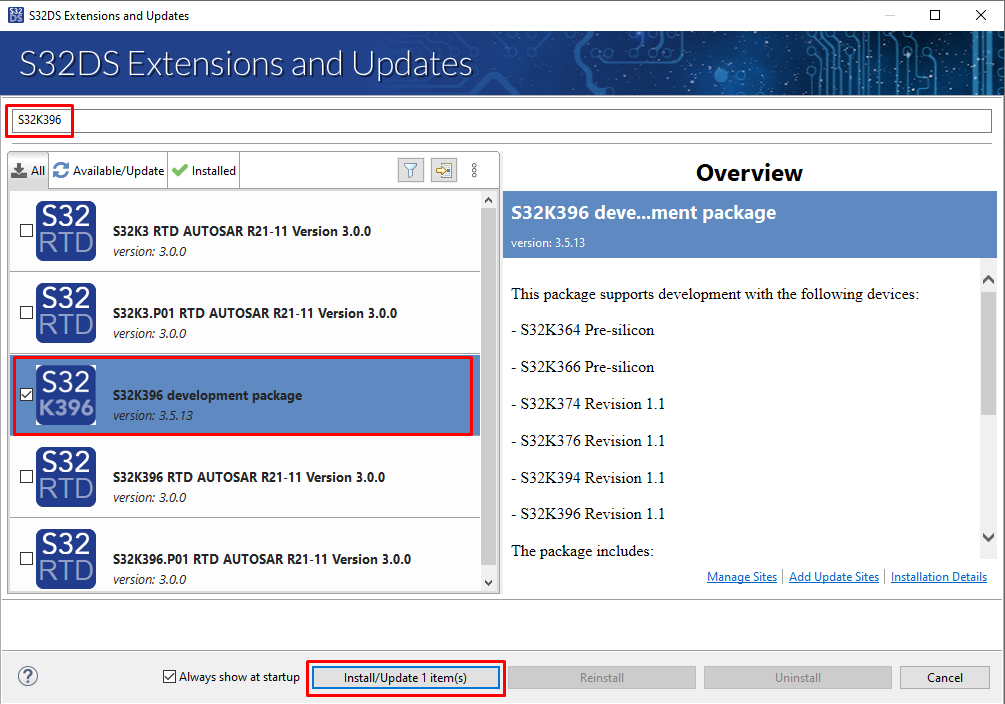Close the S32DS Extensions and Updates window
The width and height of the screenshot is (1005, 704).
click(981, 15)
